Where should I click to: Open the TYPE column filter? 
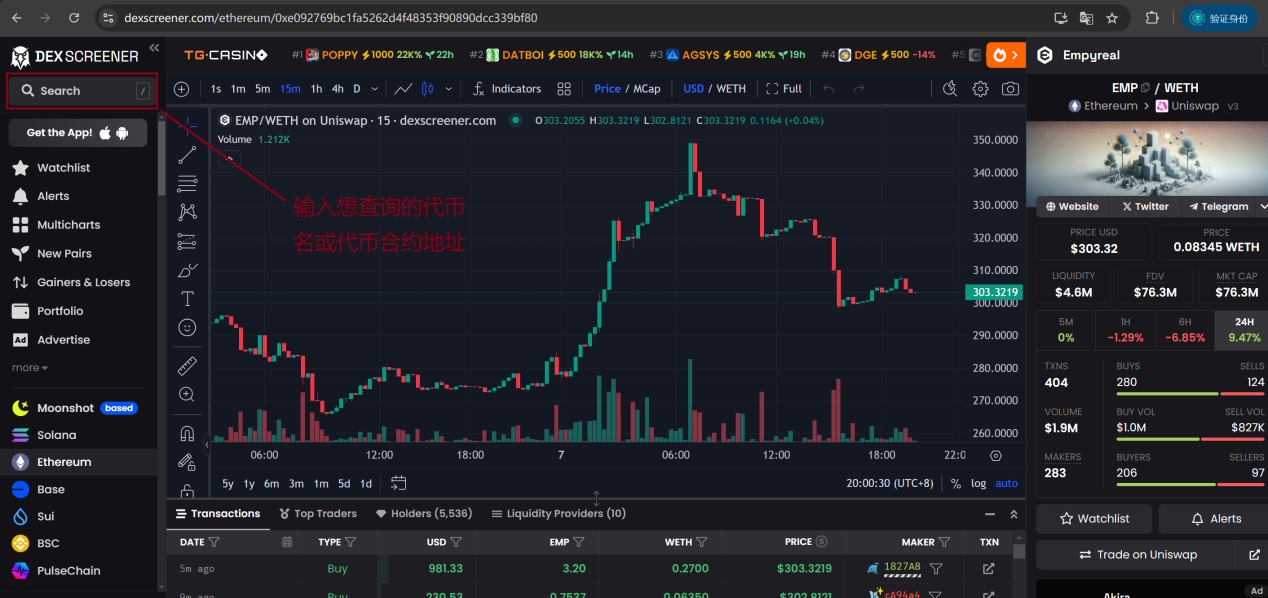350,542
